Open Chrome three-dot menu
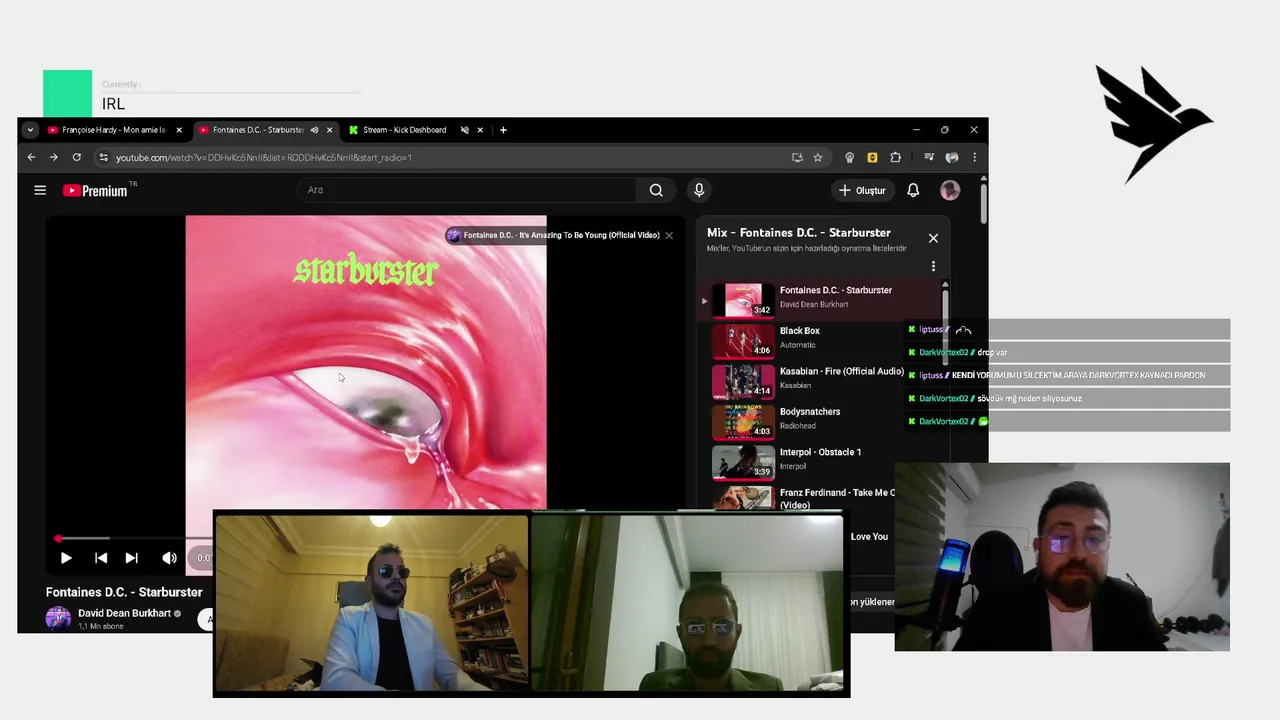The width and height of the screenshot is (1280, 720). tap(974, 157)
